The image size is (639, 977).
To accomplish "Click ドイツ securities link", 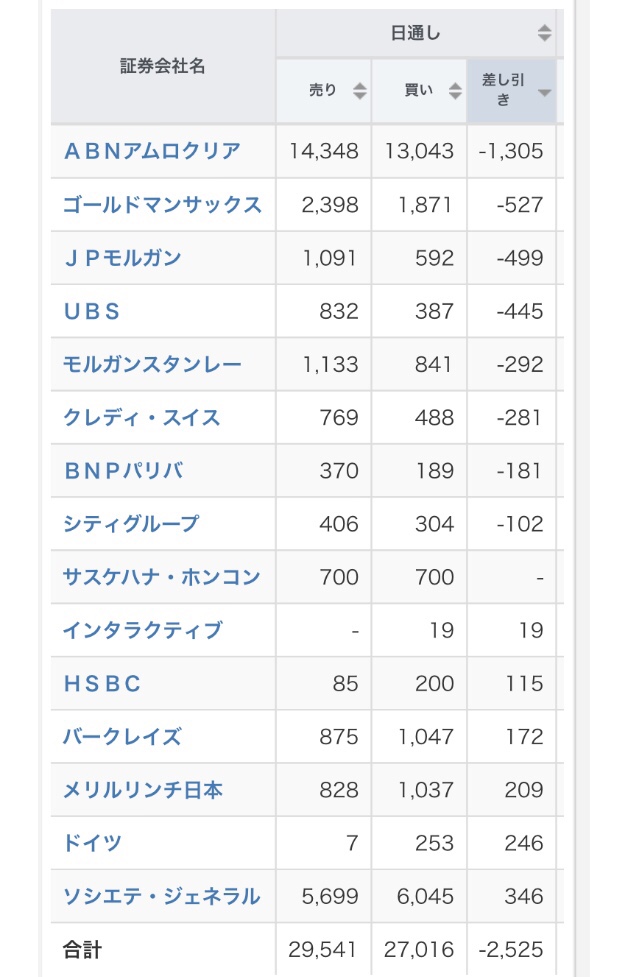I will click(92, 843).
